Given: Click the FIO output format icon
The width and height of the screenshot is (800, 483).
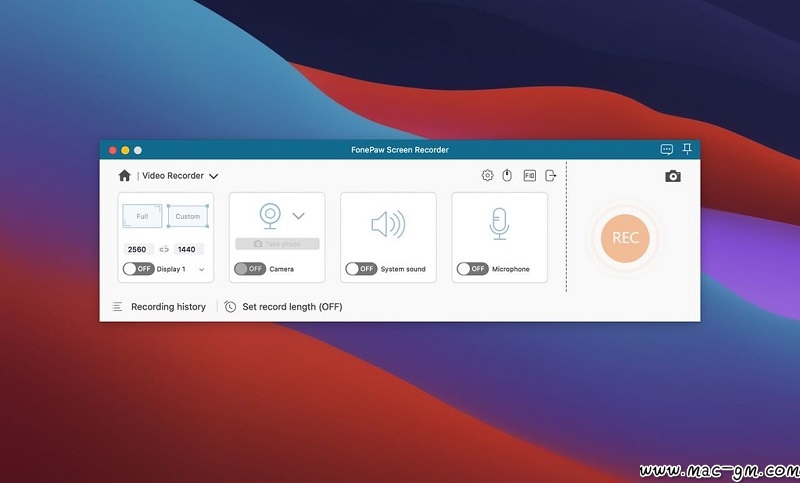Looking at the screenshot, I should (x=530, y=175).
